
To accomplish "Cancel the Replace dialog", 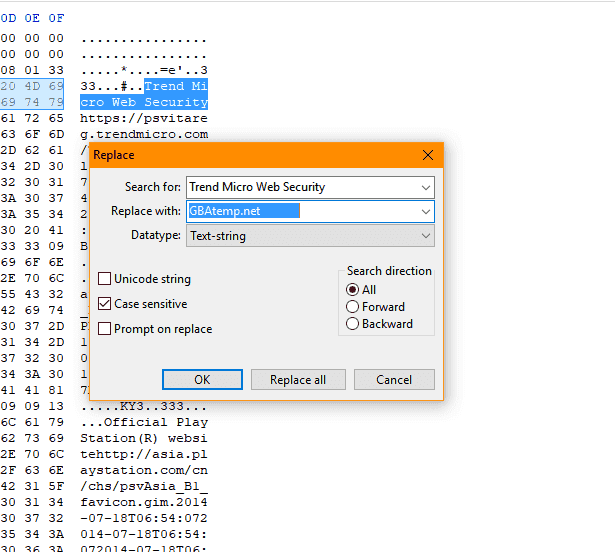I will tap(394, 380).
